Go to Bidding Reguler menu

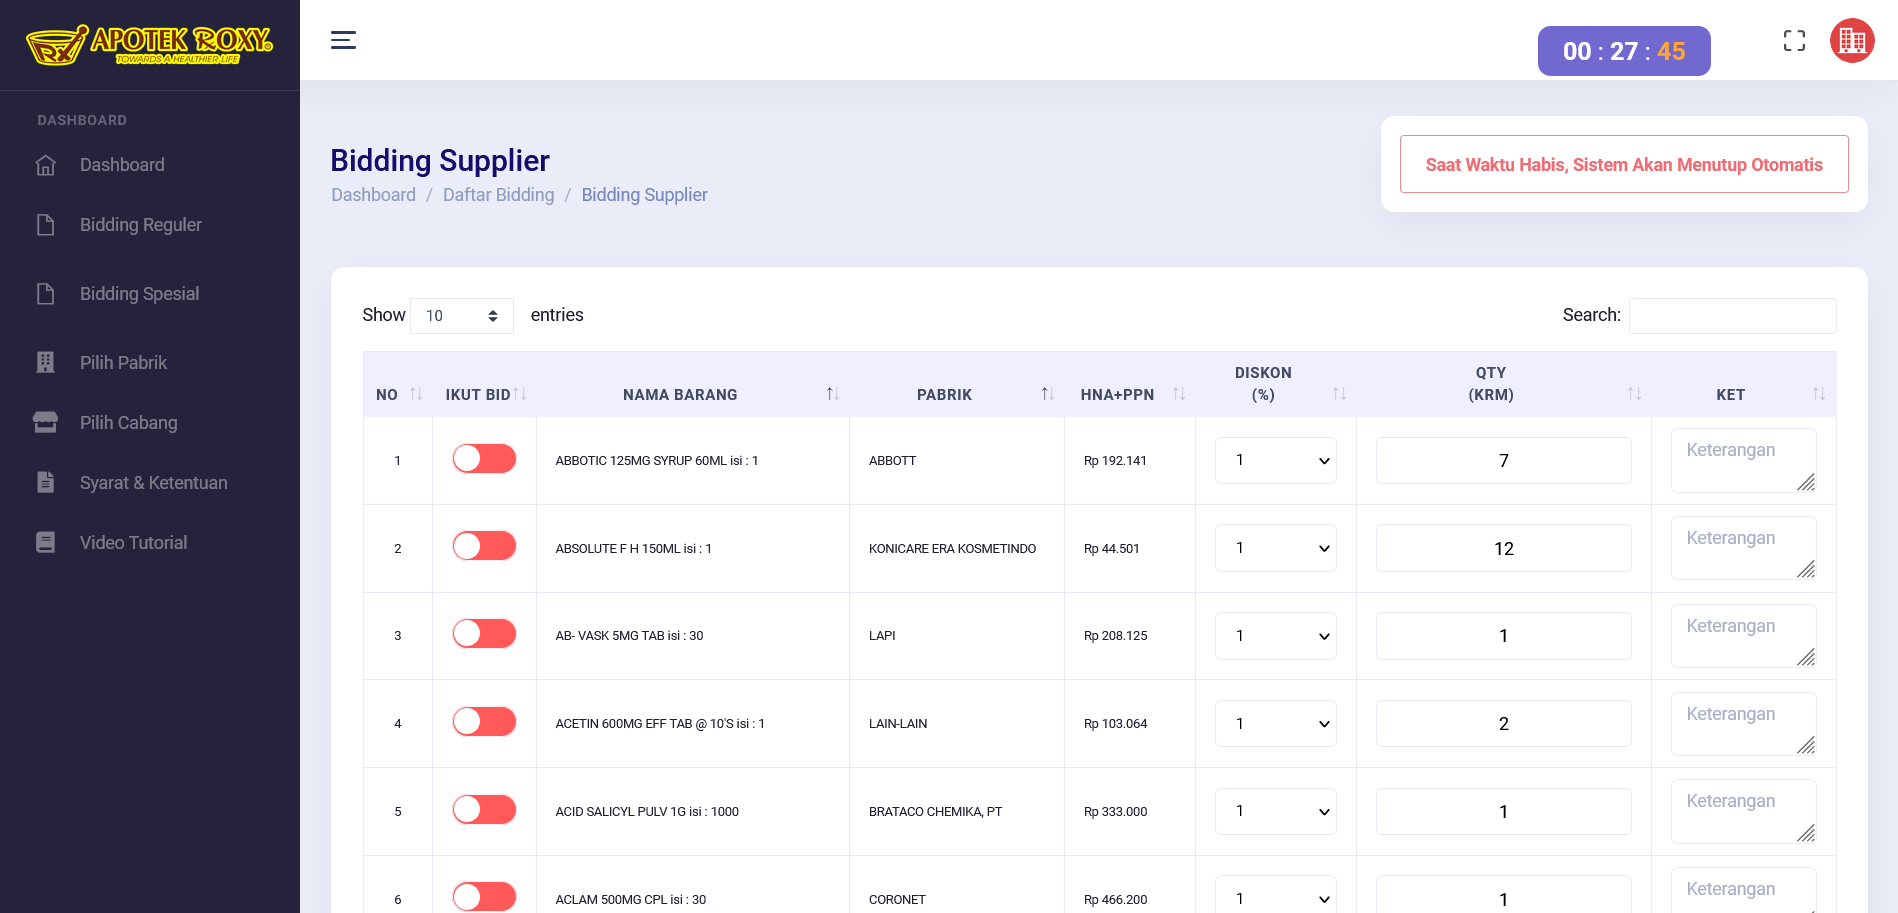[141, 225]
